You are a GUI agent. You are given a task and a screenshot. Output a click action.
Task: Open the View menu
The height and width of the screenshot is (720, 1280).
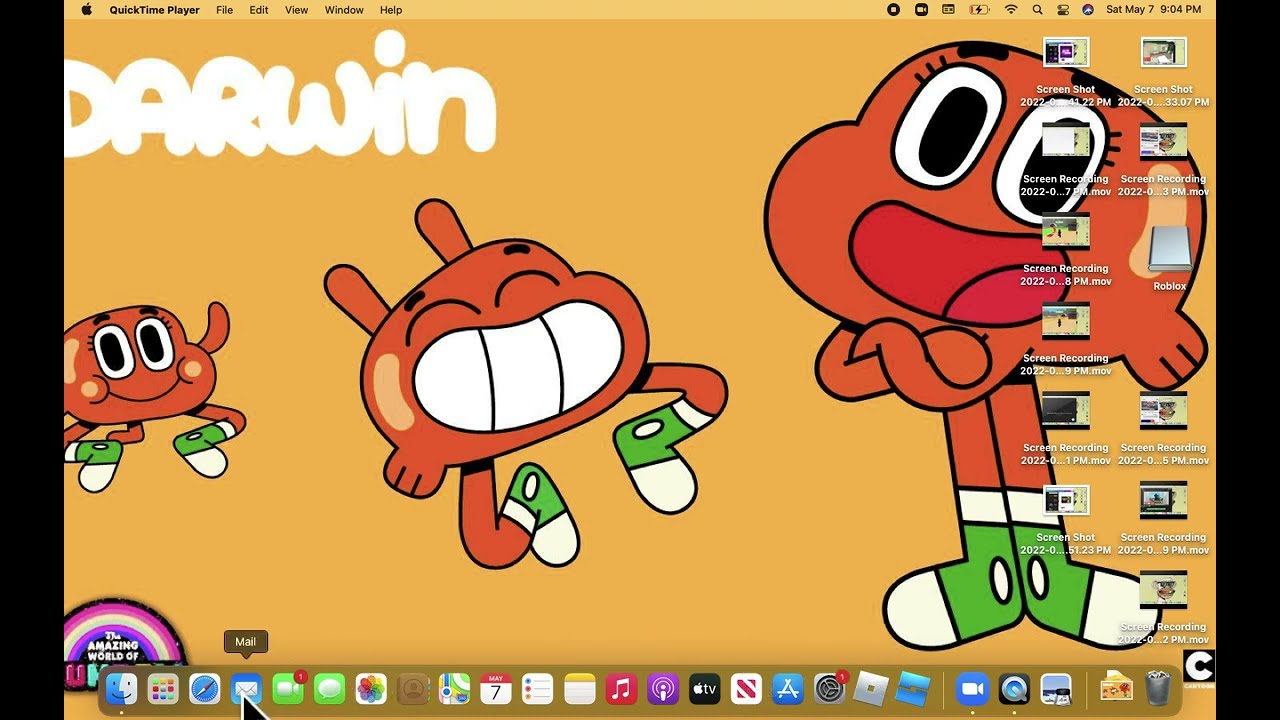point(297,10)
